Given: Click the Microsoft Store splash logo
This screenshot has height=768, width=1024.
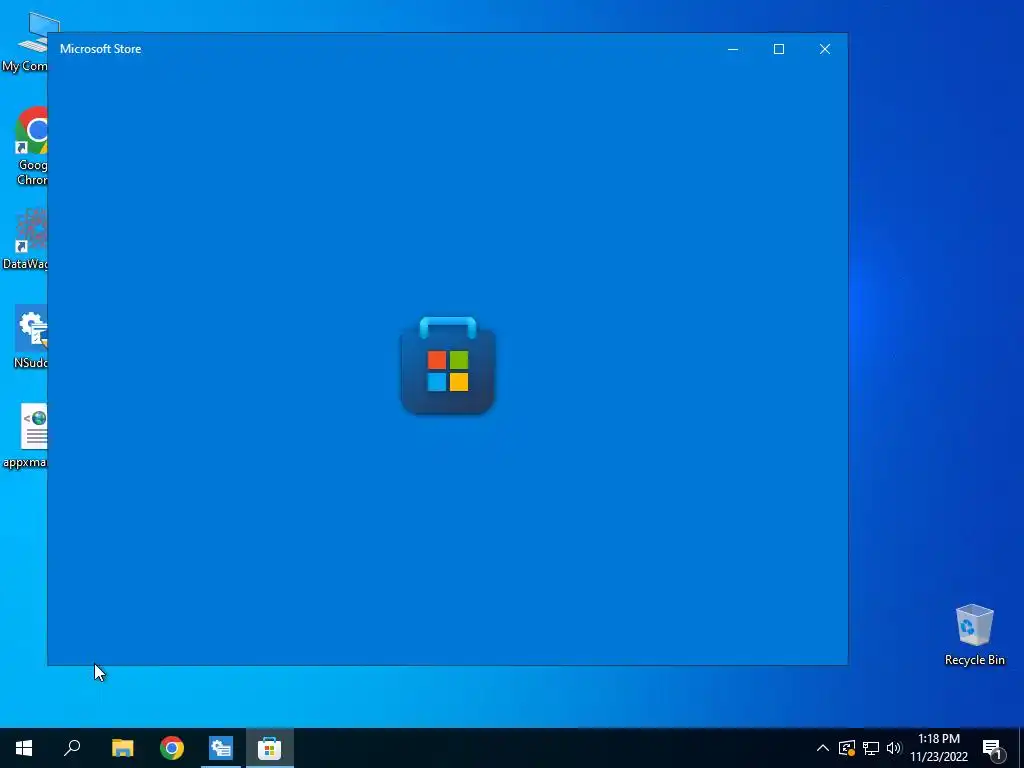Looking at the screenshot, I should tap(447, 365).
